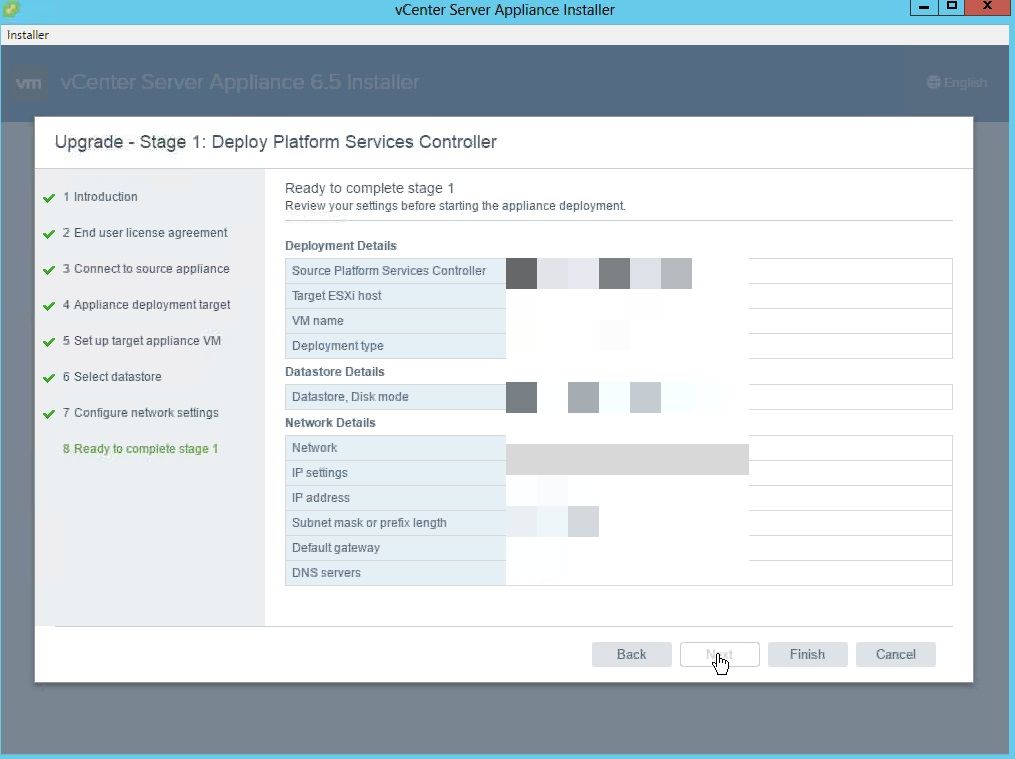Screen dimensions: 1015x759
Task: Click the disabled Next button
Action: point(719,654)
